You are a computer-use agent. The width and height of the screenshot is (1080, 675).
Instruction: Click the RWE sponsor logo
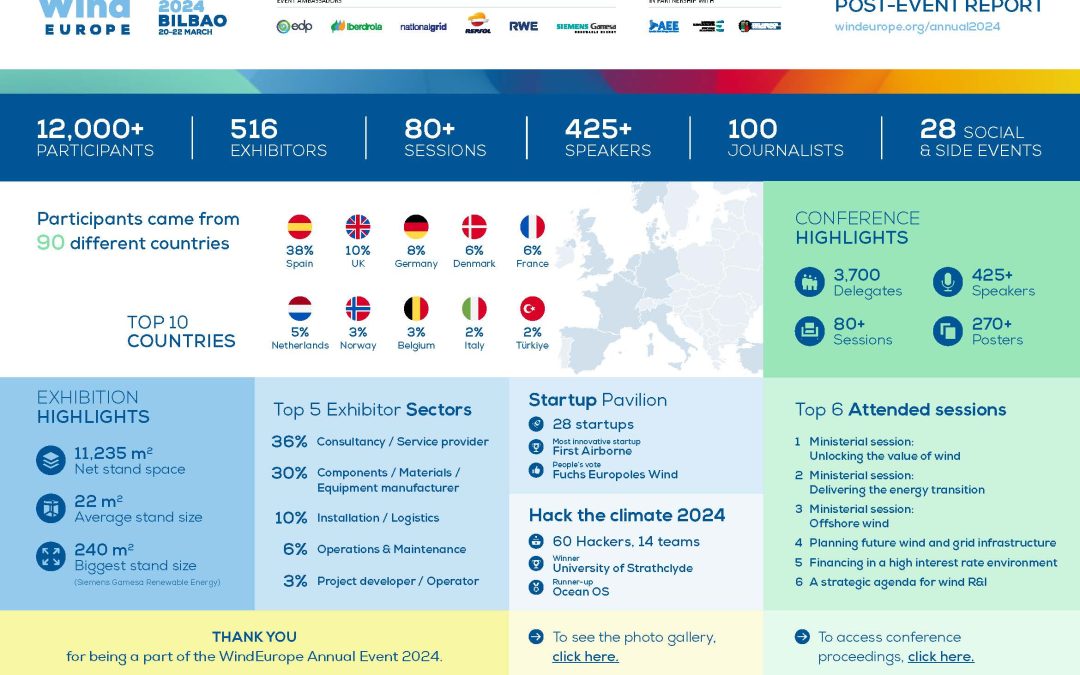click(523, 27)
